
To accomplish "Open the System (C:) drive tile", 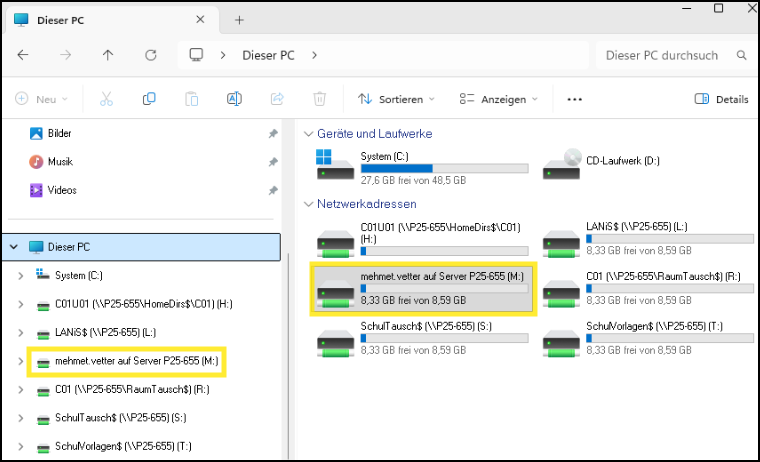I will click(420, 168).
